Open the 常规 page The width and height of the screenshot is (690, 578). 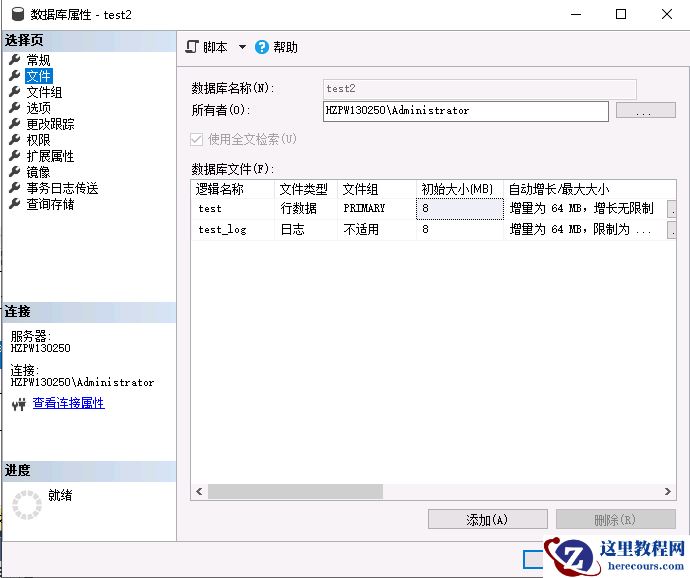tap(38, 60)
